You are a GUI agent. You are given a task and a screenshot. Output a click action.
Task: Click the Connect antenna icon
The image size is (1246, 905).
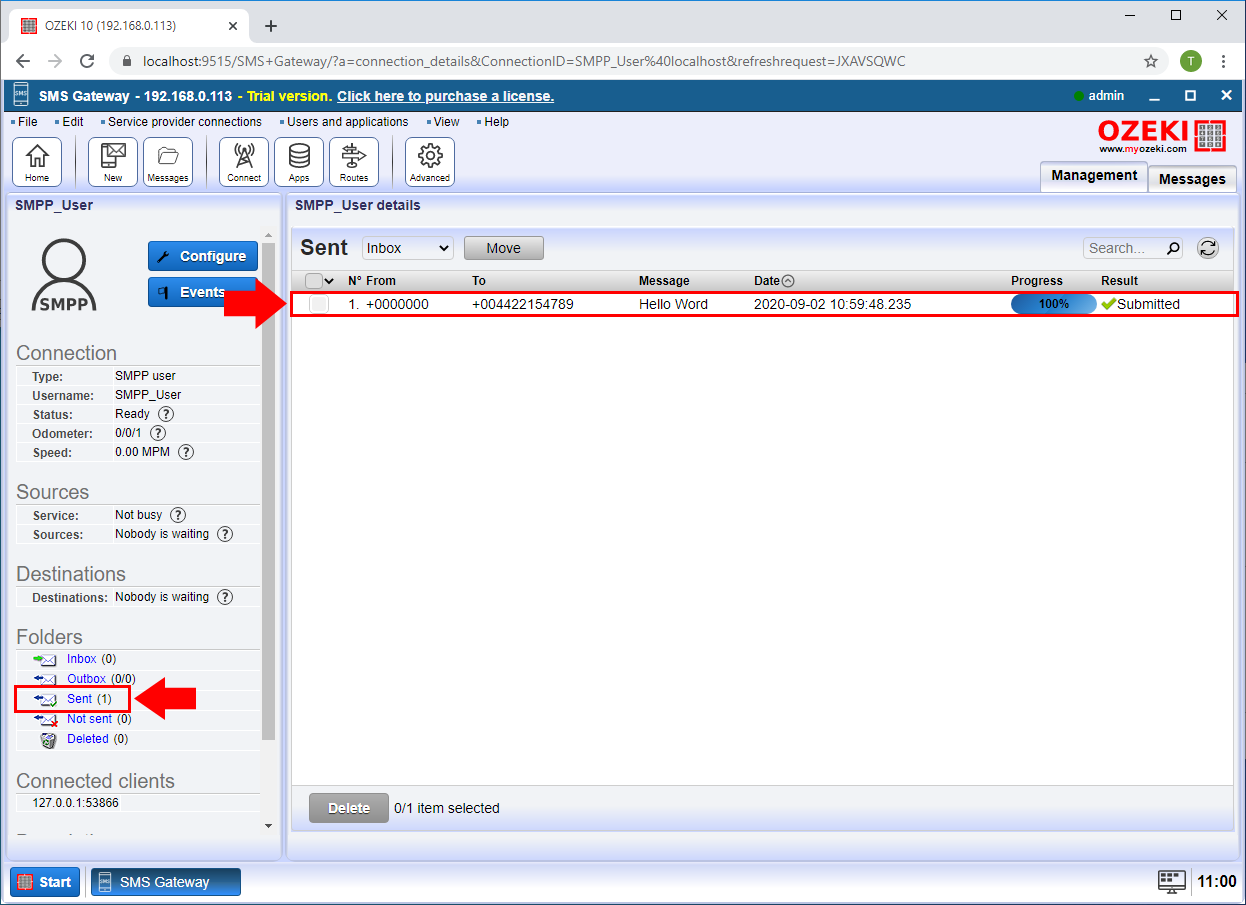click(244, 162)
